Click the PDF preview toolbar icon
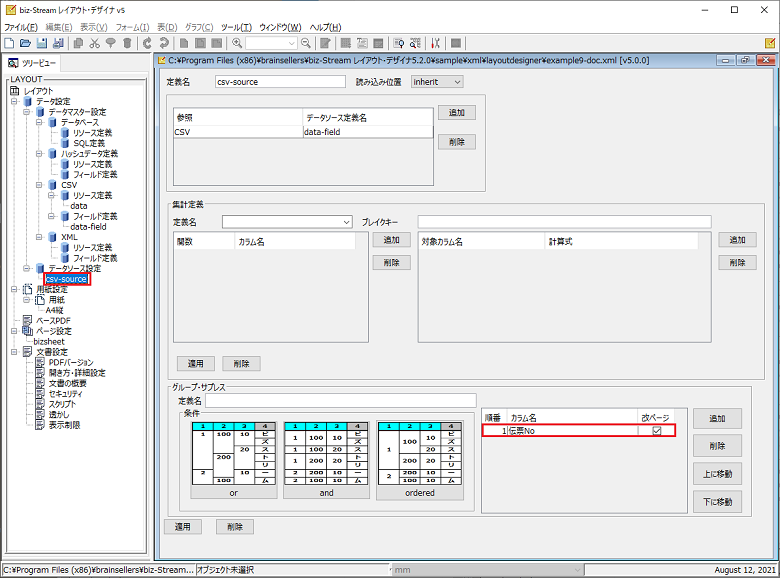 [399, 43]
